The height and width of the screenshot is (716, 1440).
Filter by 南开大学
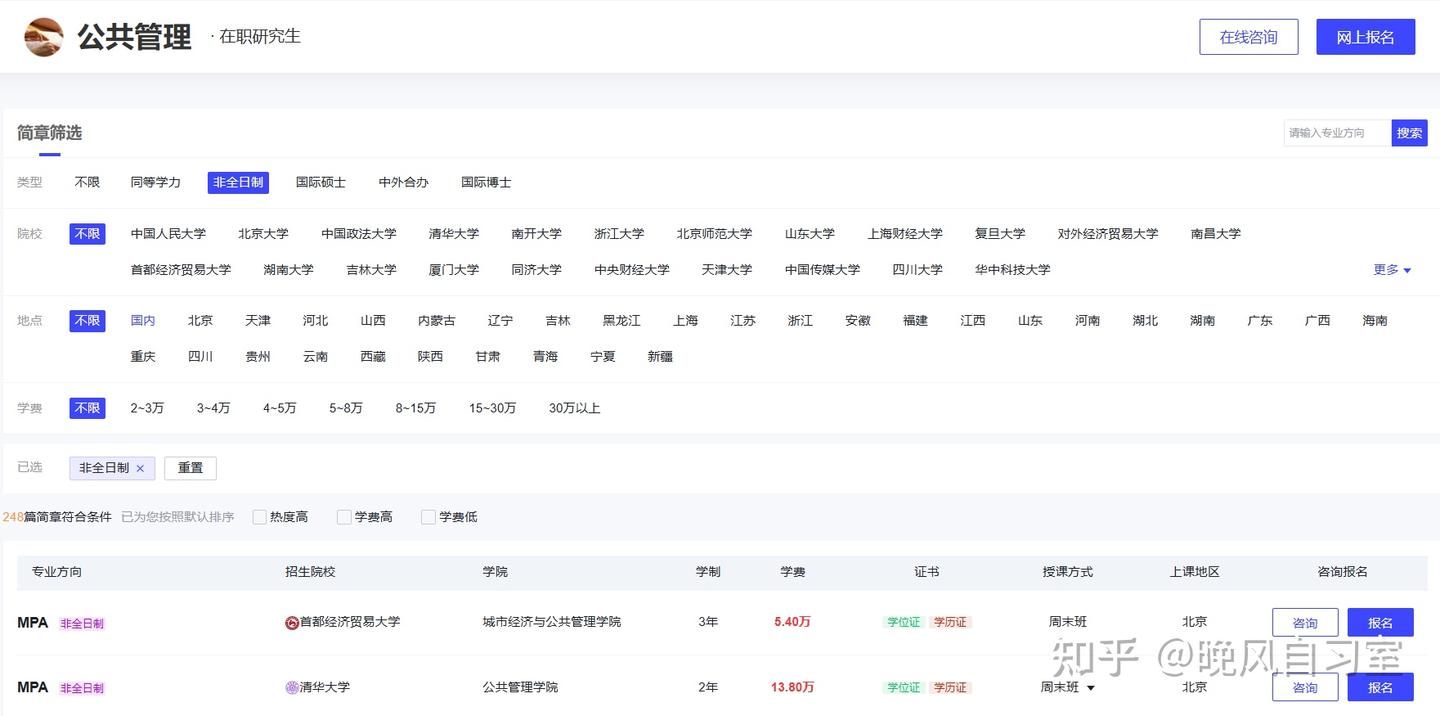(536, 234)
